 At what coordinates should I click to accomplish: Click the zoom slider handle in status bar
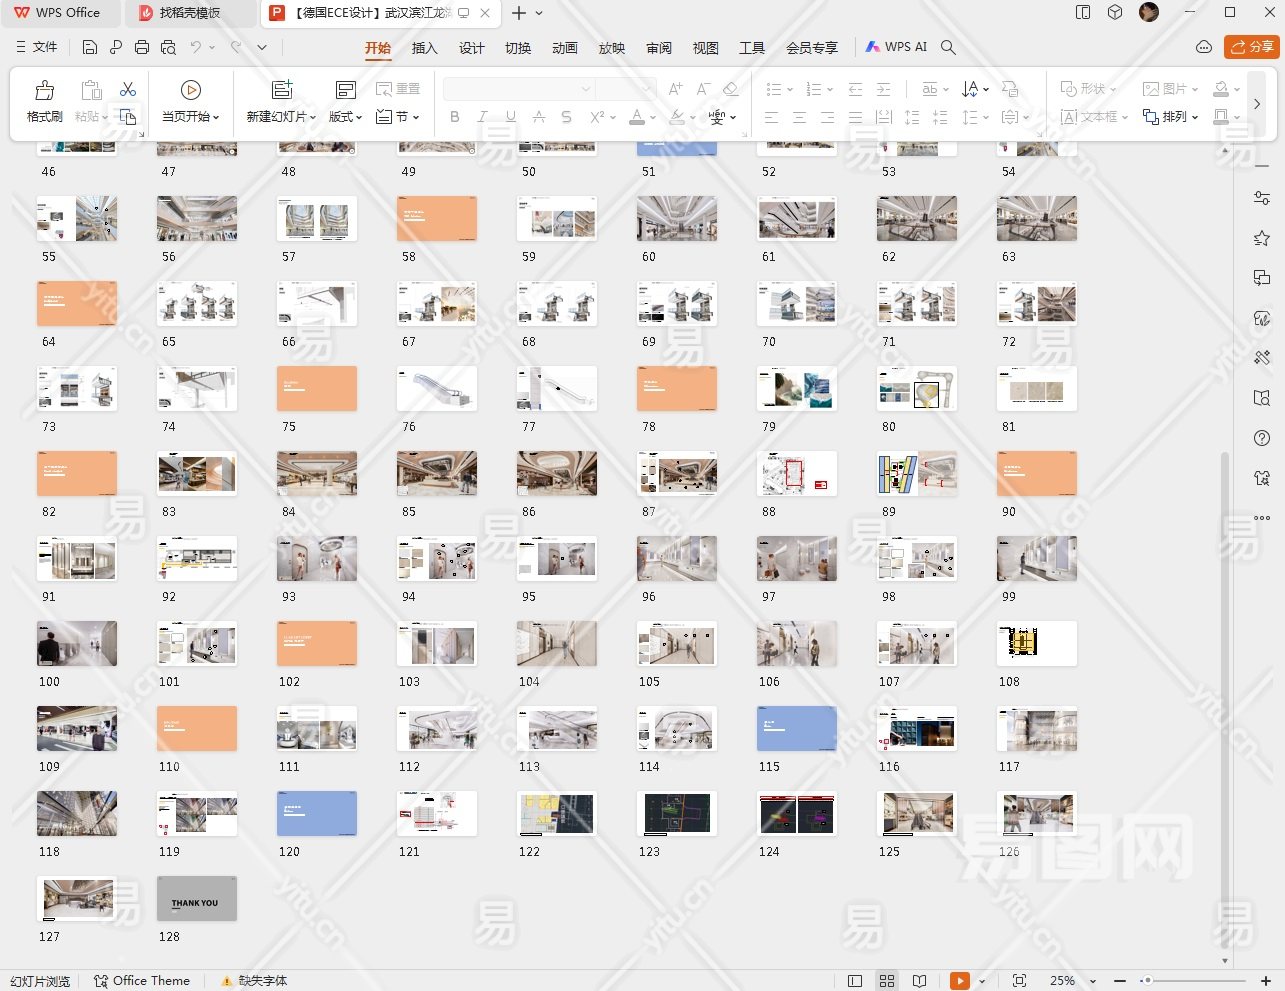(1146, 981)
